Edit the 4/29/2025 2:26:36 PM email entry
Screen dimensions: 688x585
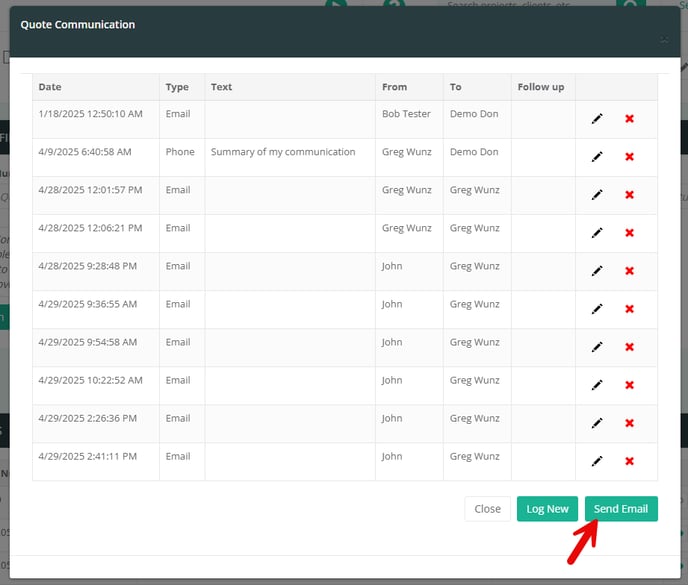click(597, 423)
